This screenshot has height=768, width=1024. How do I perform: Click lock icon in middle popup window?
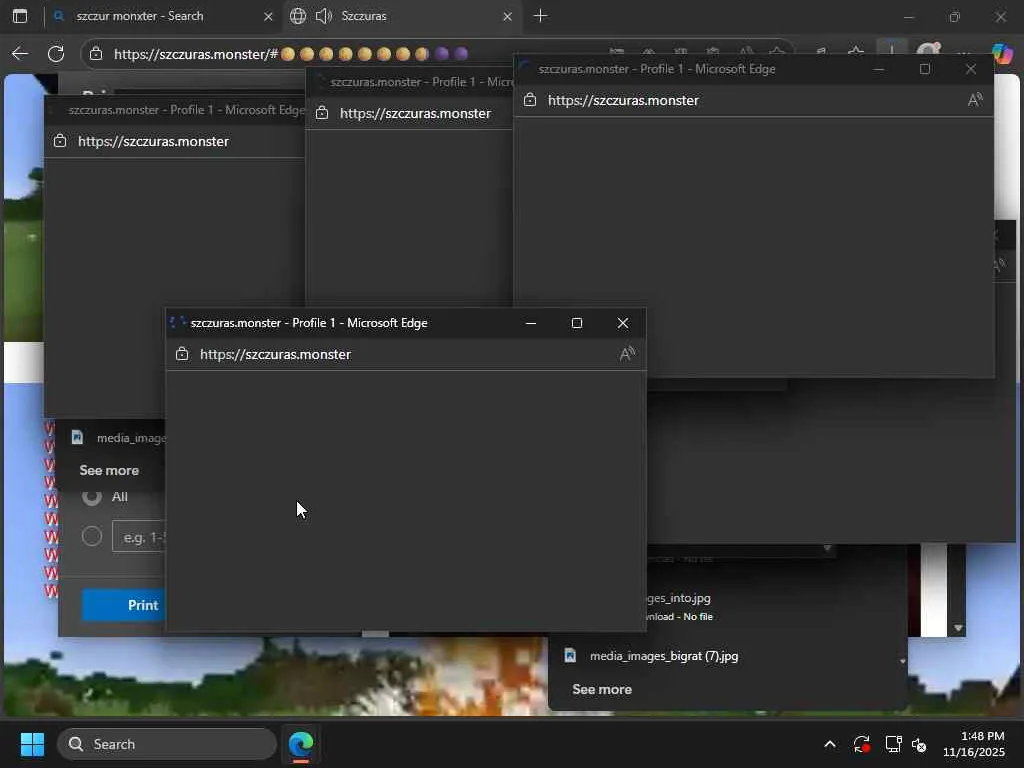[x=322, y=113]
